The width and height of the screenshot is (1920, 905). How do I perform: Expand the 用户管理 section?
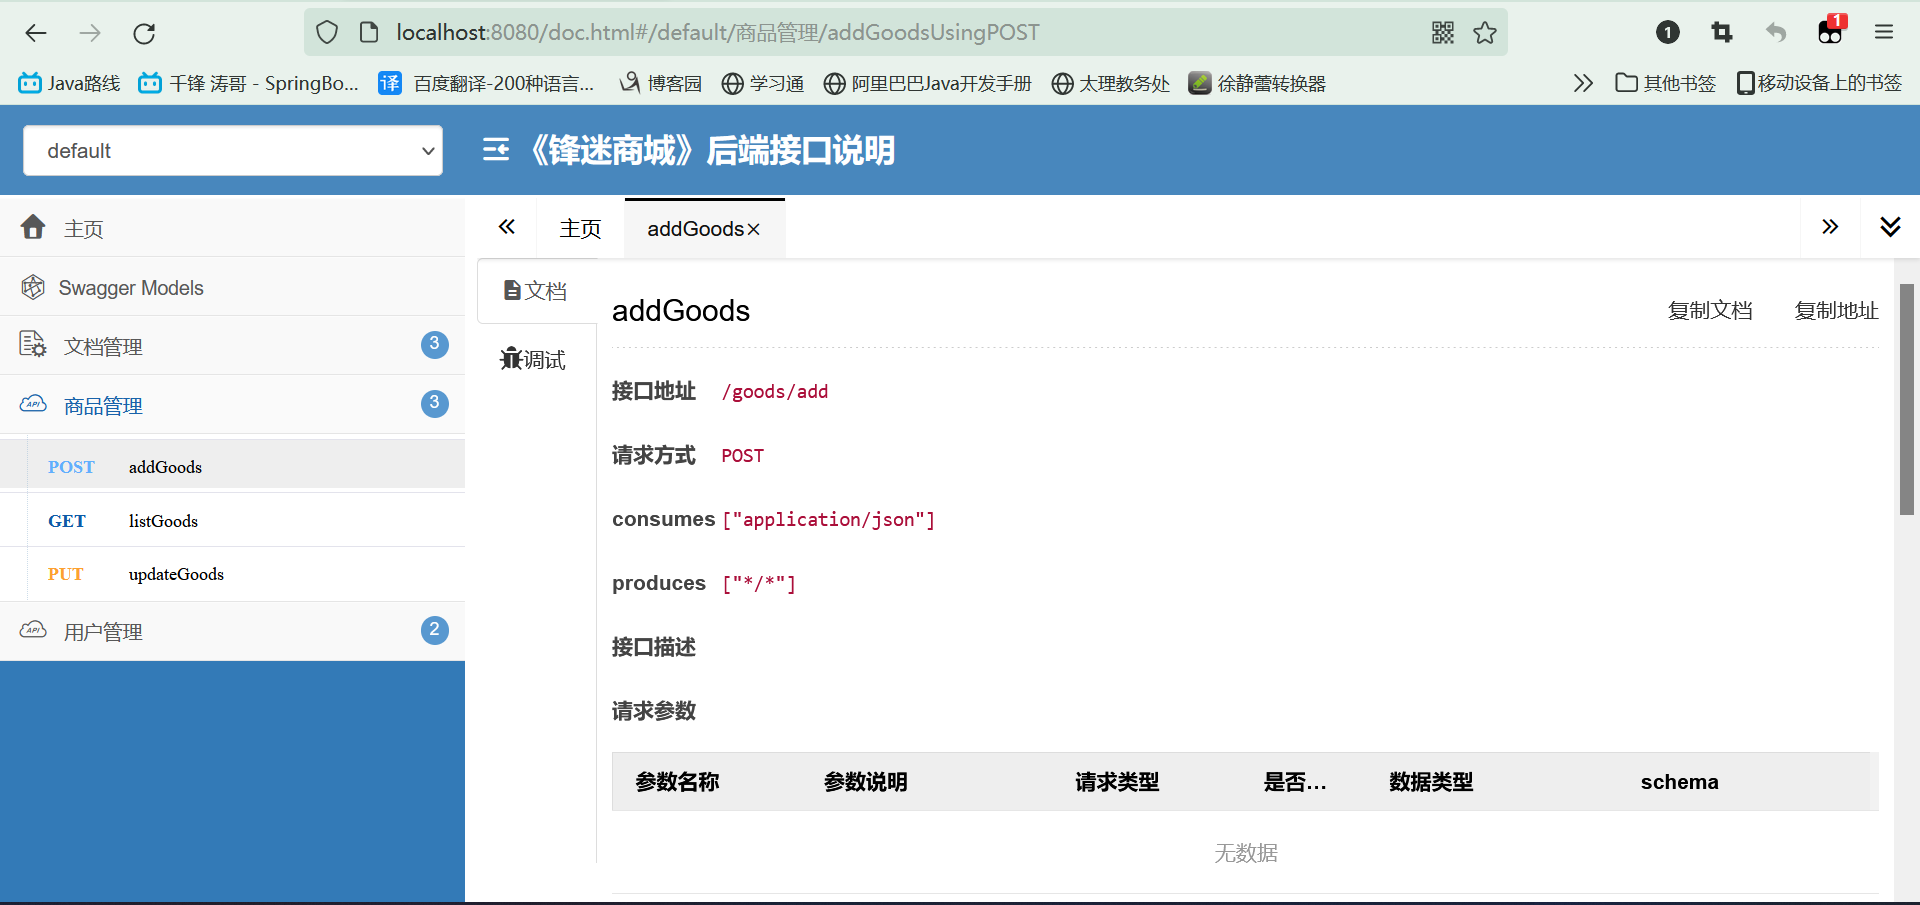[232, 631]
